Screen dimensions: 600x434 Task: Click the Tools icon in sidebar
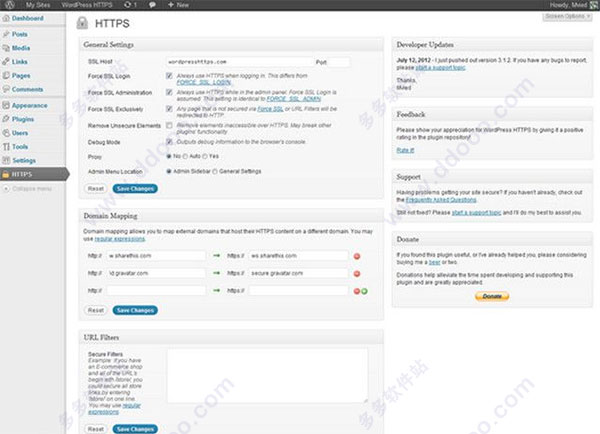6,147
